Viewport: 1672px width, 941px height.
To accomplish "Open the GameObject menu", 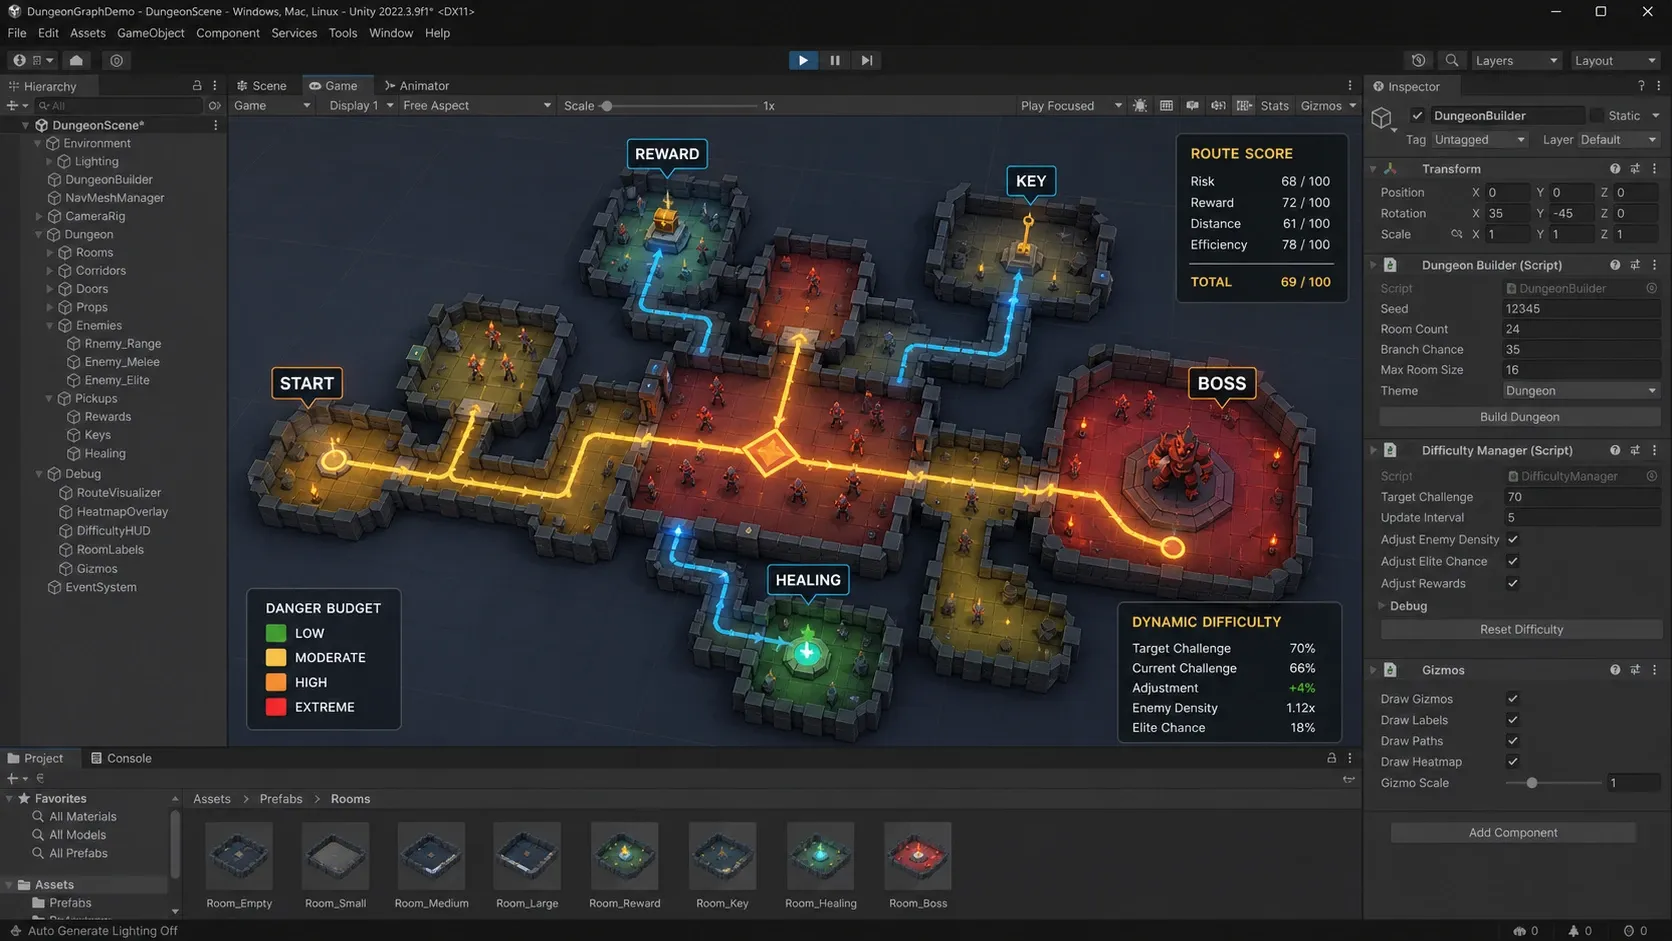I will [x=151, y=33].
